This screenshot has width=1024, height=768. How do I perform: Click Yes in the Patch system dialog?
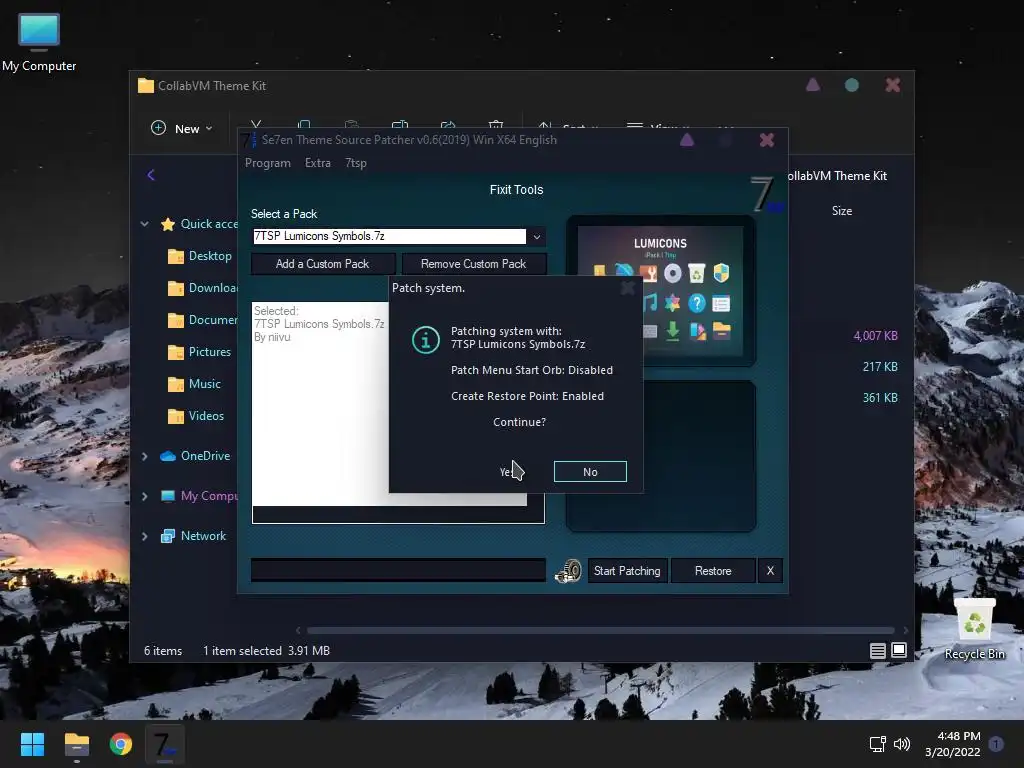(x=508, y=472)
